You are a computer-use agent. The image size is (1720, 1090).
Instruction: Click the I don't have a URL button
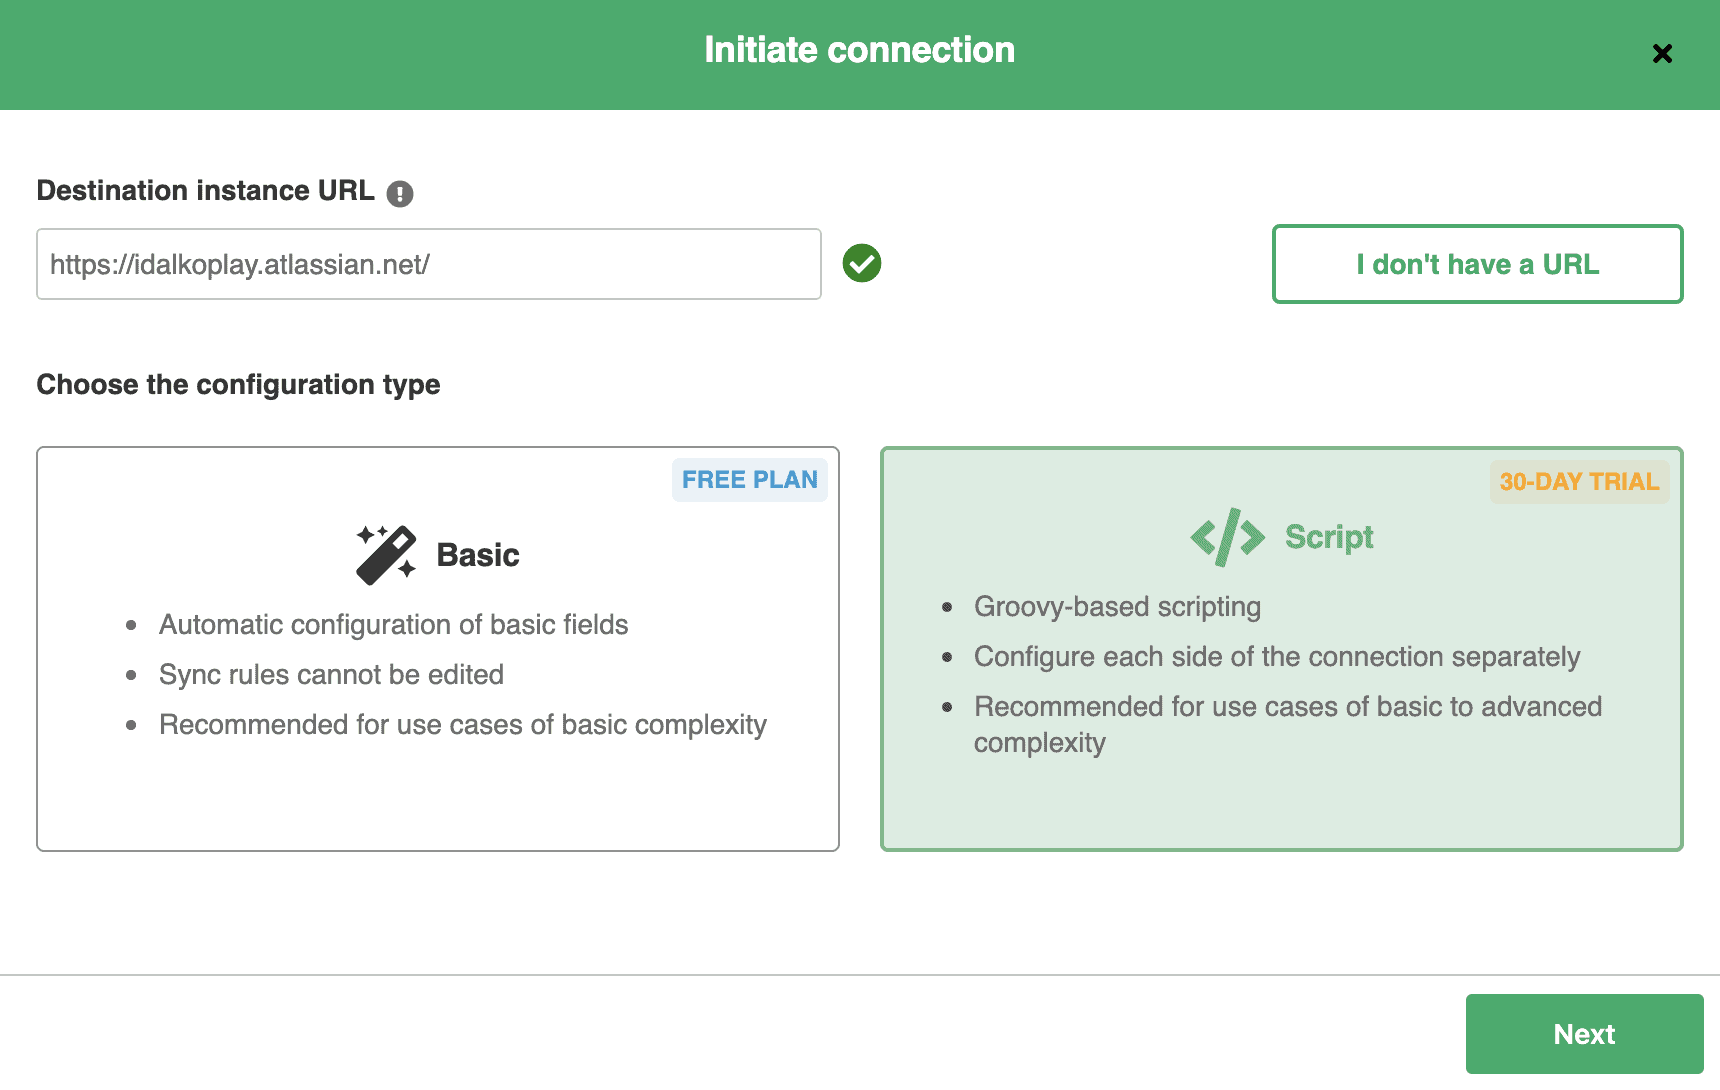point(1478,264)
